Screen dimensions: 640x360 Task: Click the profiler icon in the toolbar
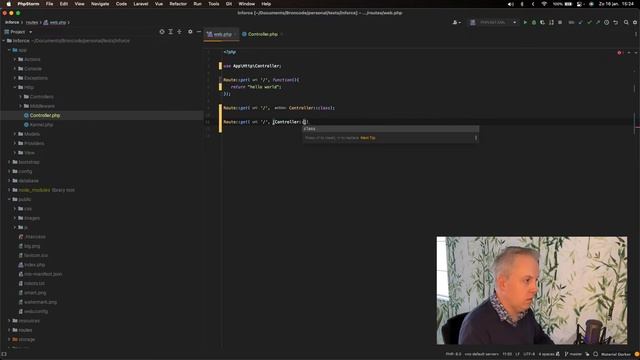(551, 22)
